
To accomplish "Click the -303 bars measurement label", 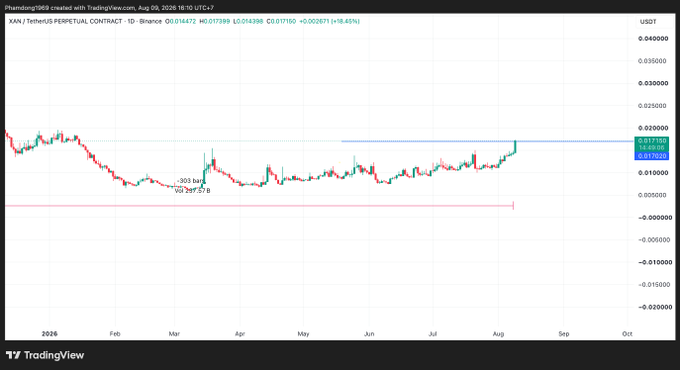I will click(x=191, y=180).
